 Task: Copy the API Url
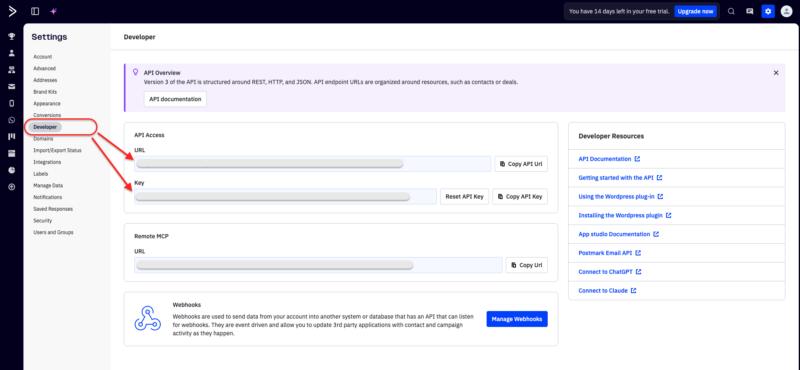click(x=521, y=164)
